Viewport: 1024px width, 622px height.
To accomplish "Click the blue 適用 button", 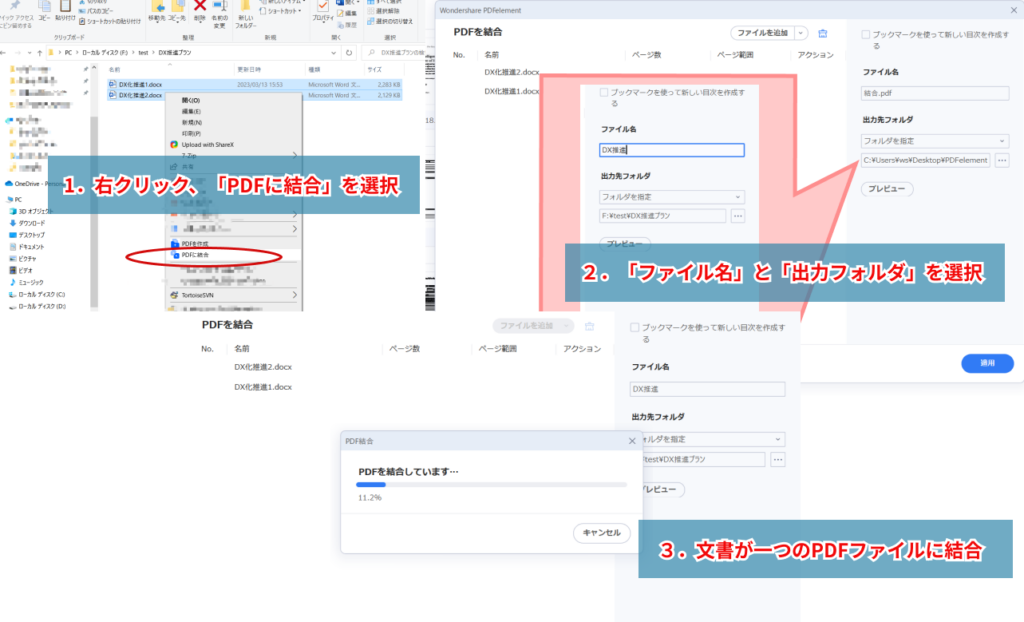I will point(987,363).
